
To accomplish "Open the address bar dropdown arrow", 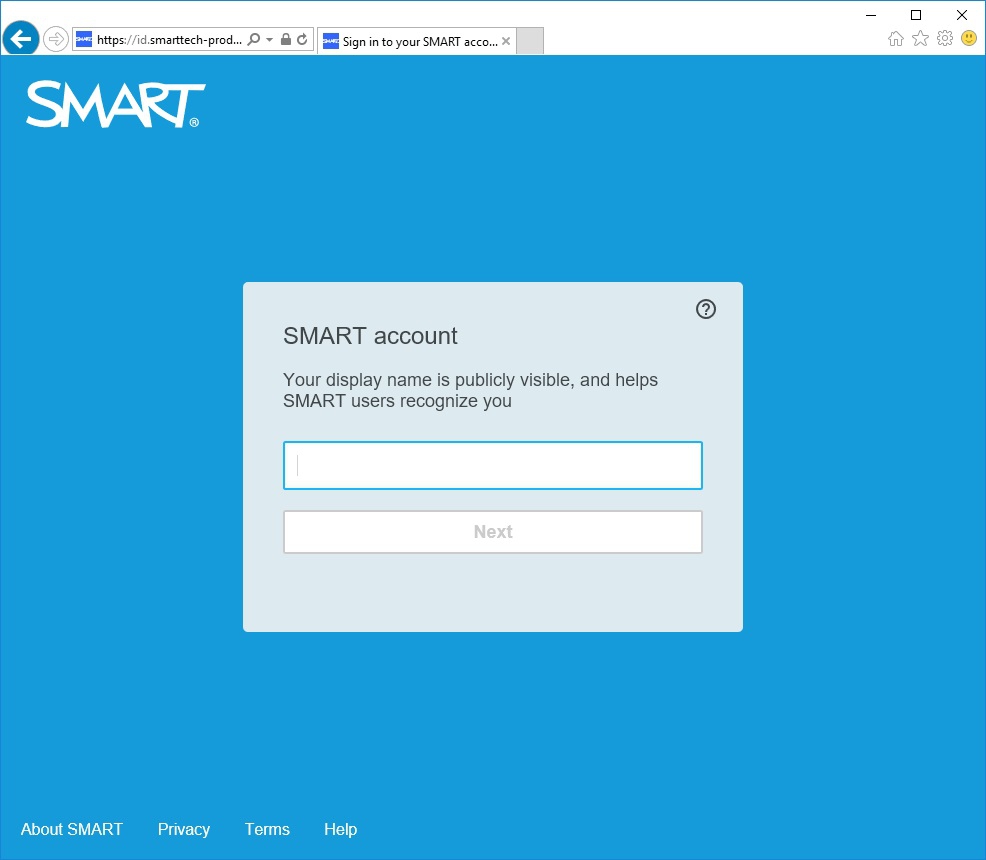I will coord(270,40).
